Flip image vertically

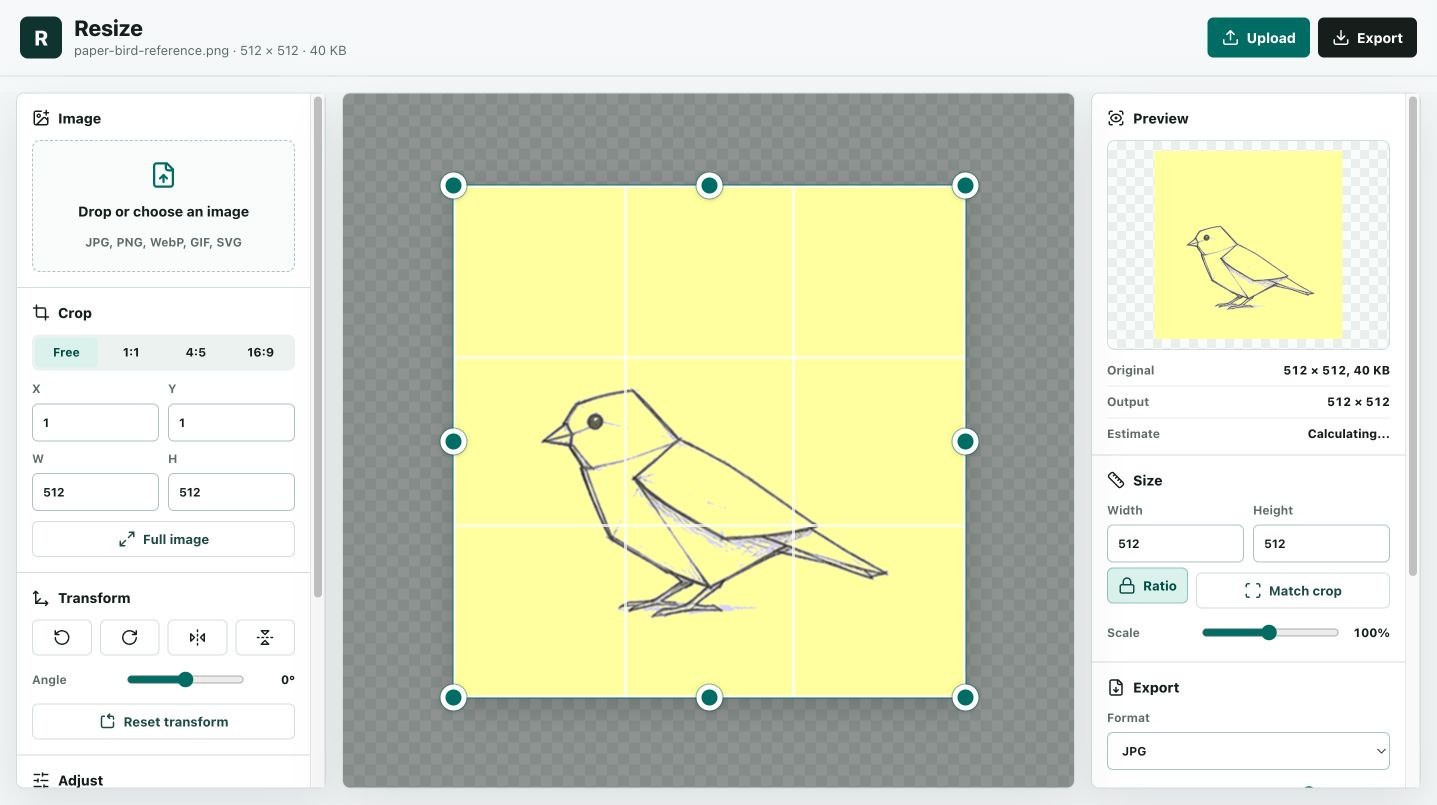(x=265, y=637)
